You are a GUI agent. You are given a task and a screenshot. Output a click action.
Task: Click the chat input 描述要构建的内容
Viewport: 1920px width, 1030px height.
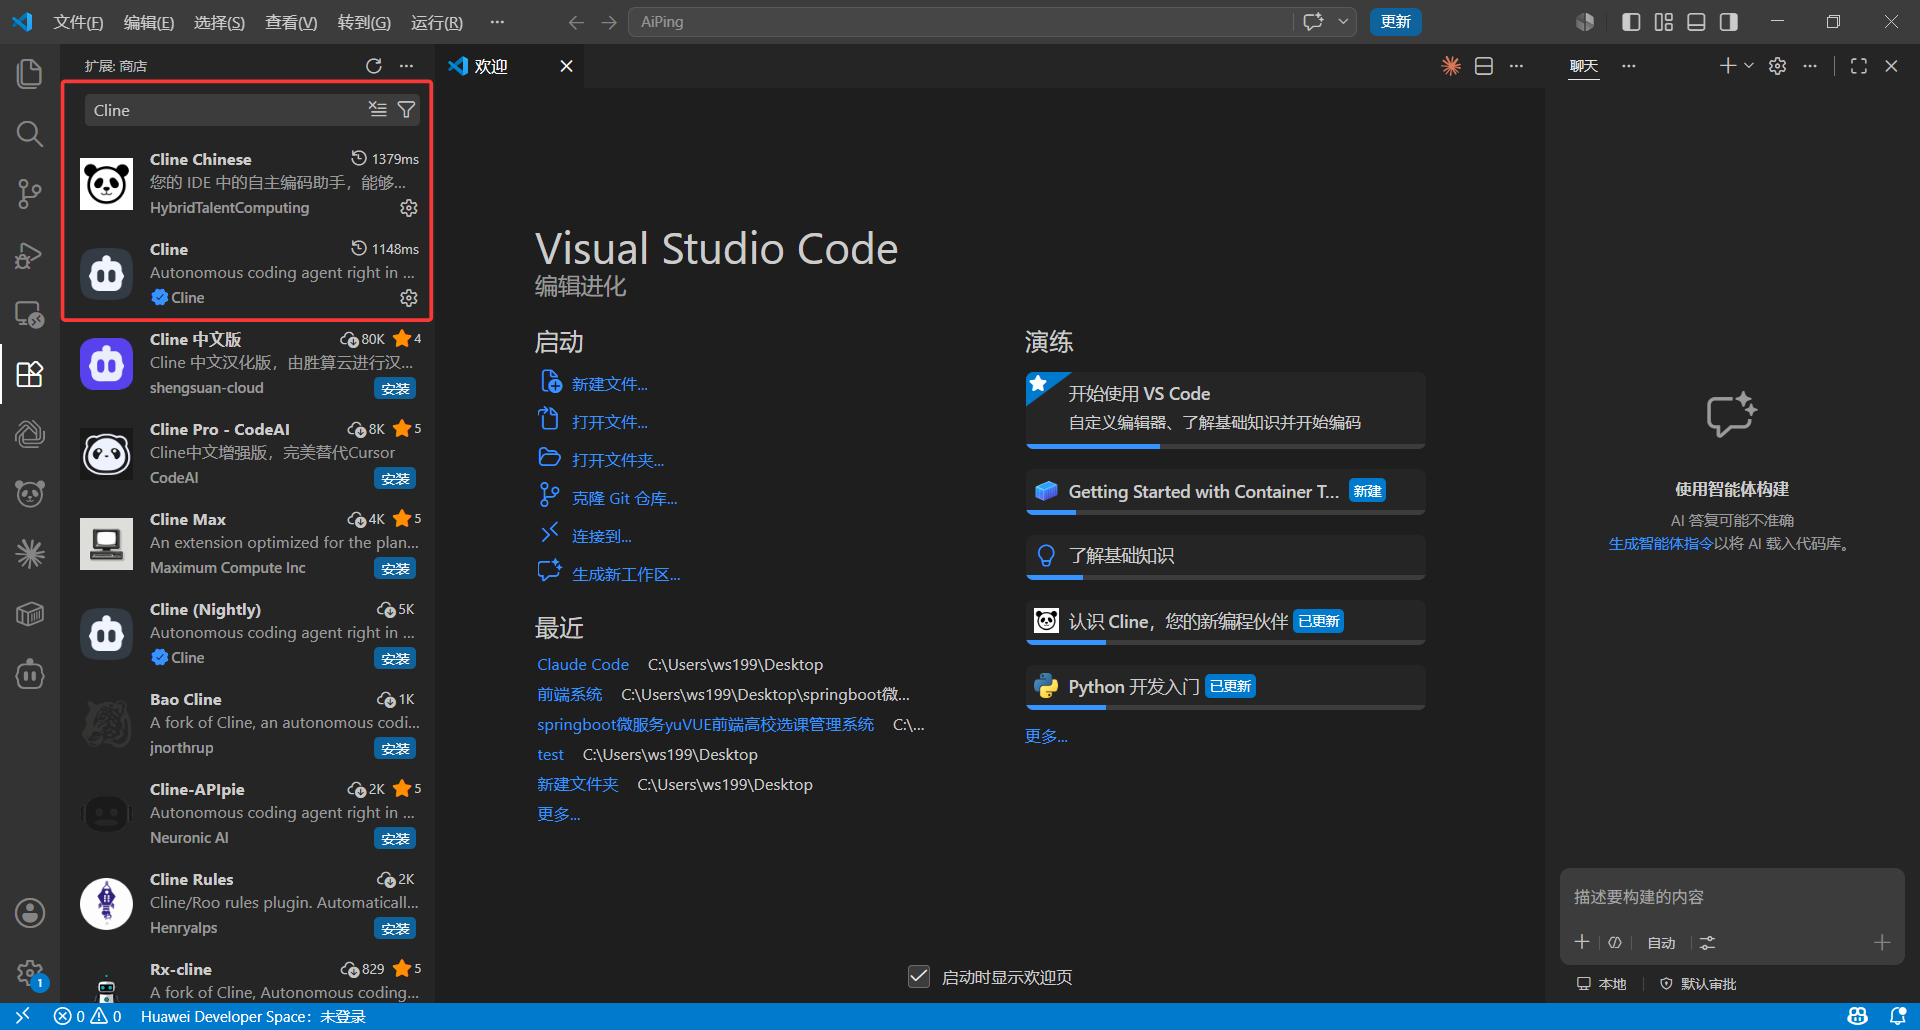(x=1731, y=897)
